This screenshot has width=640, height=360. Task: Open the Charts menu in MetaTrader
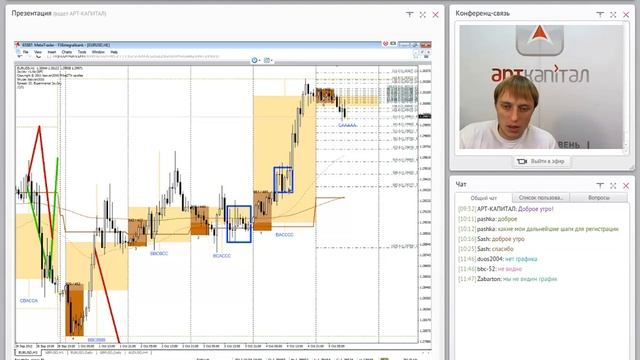pos(67,52)
